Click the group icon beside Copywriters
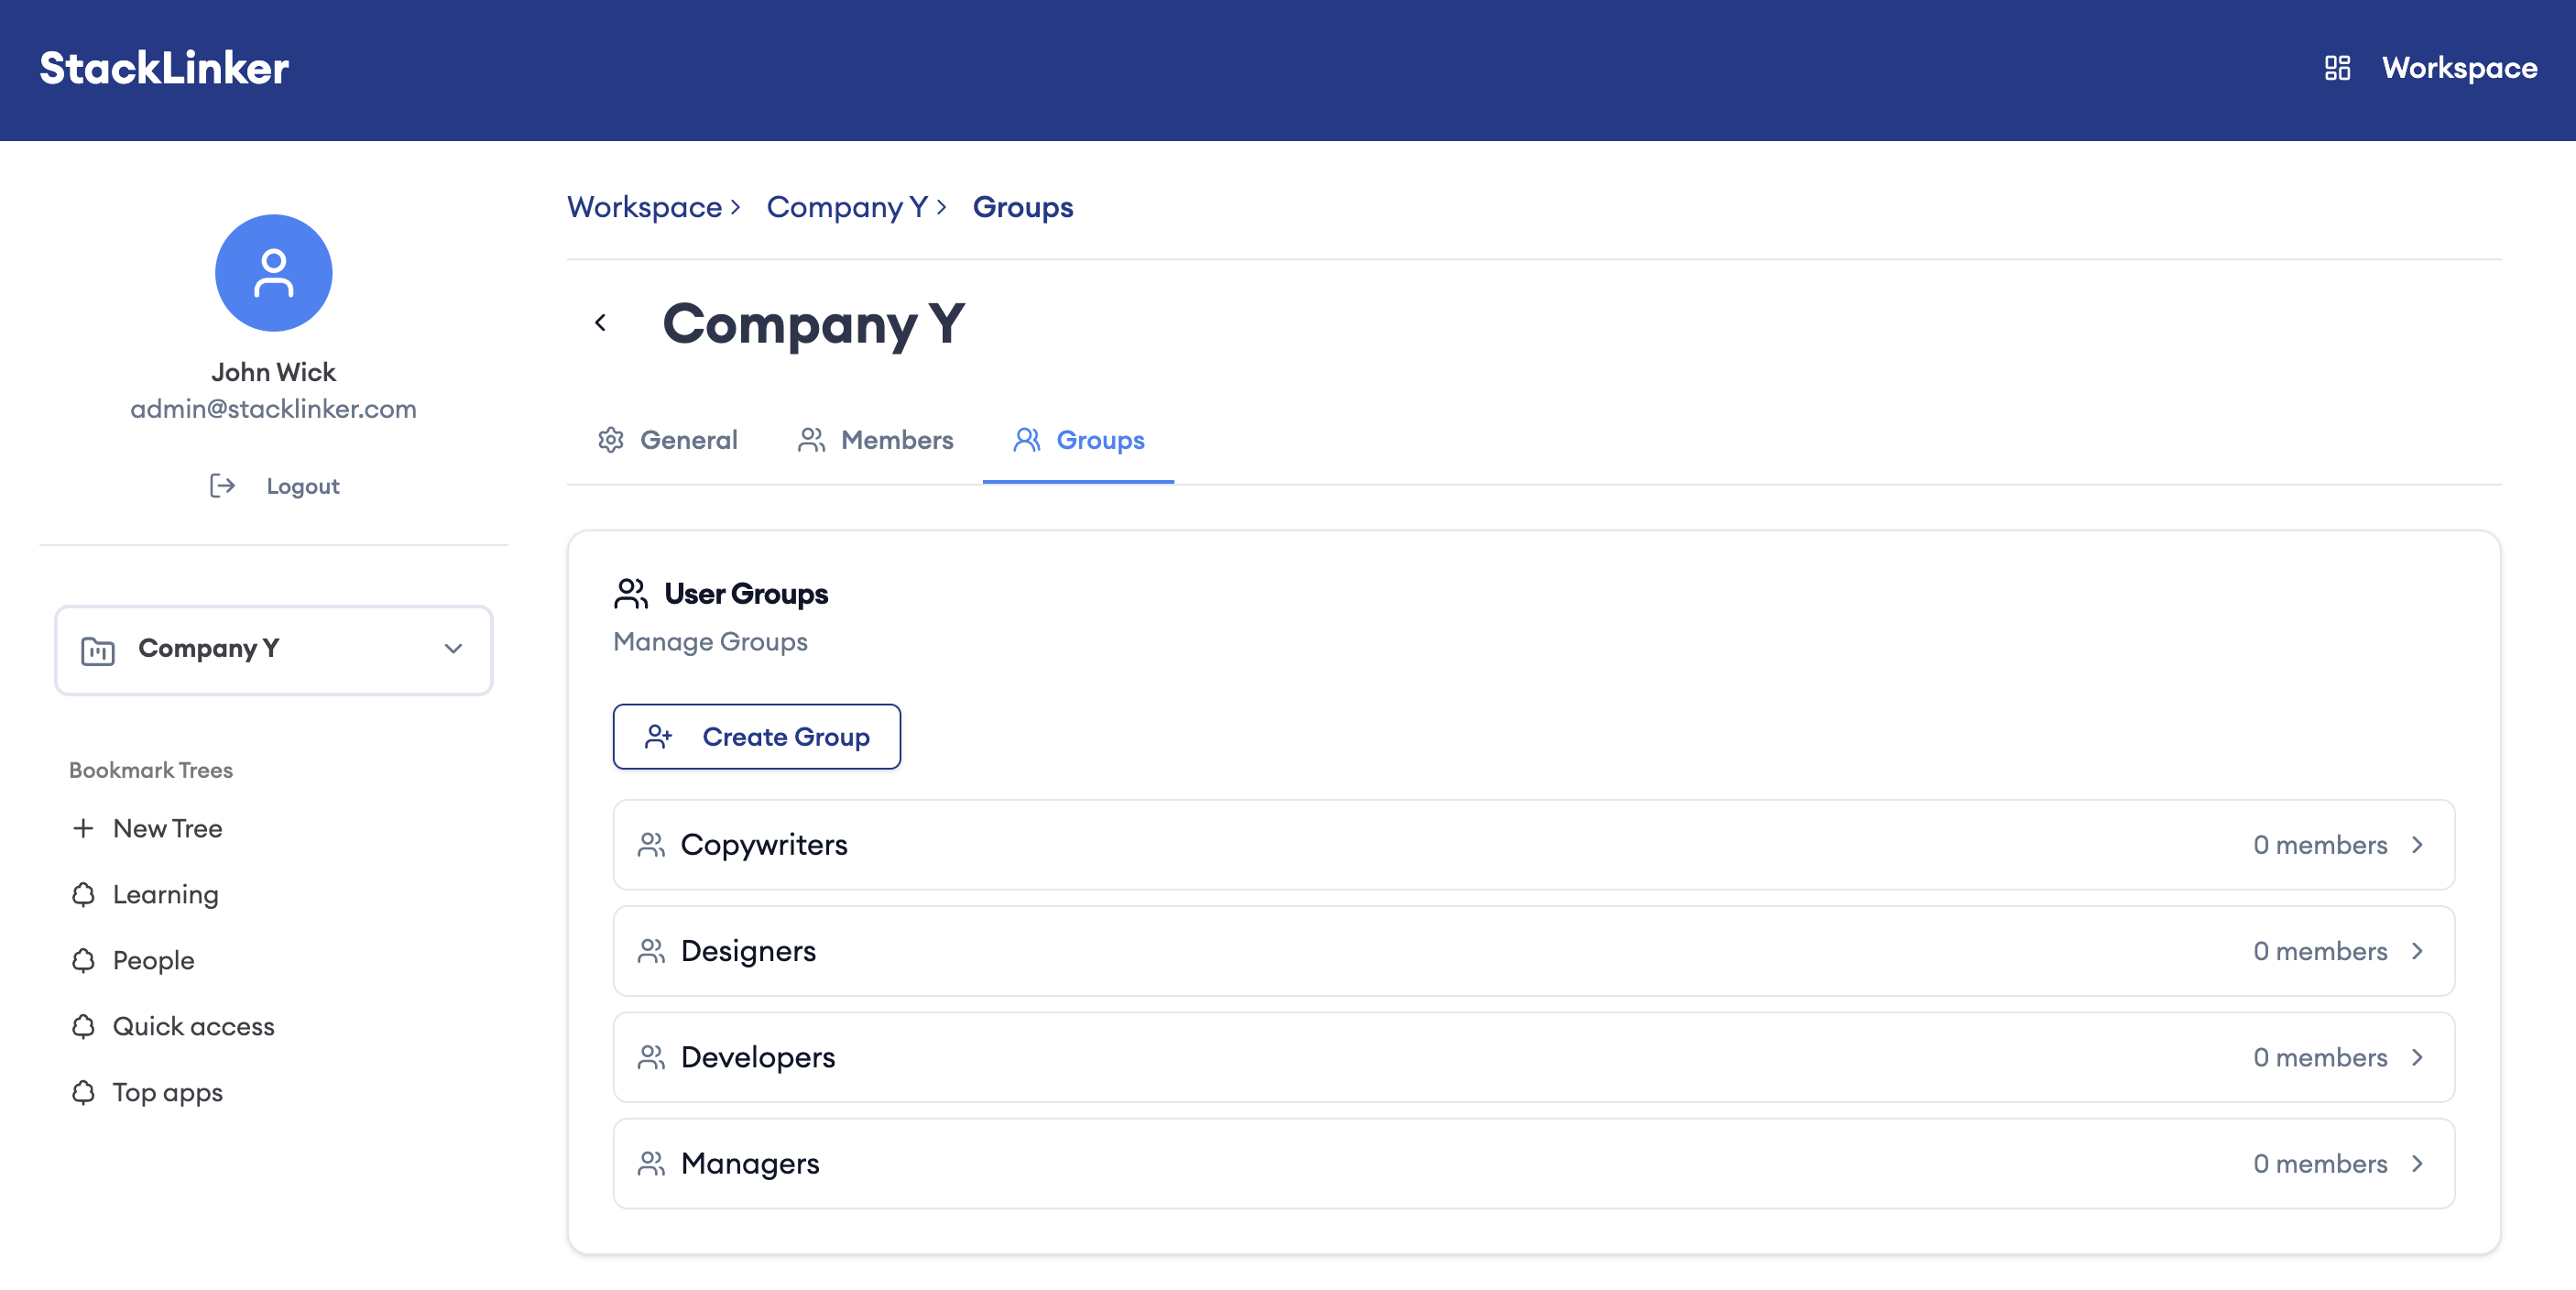2576x1290 pixels. point(652,844)
